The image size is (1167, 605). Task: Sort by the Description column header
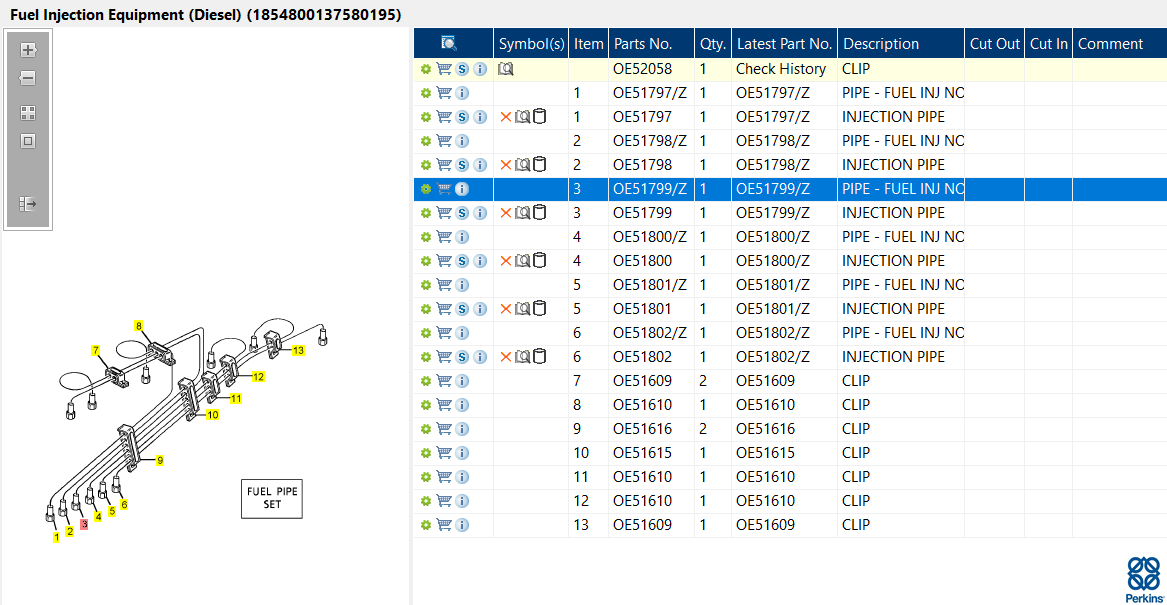[901, 44]
